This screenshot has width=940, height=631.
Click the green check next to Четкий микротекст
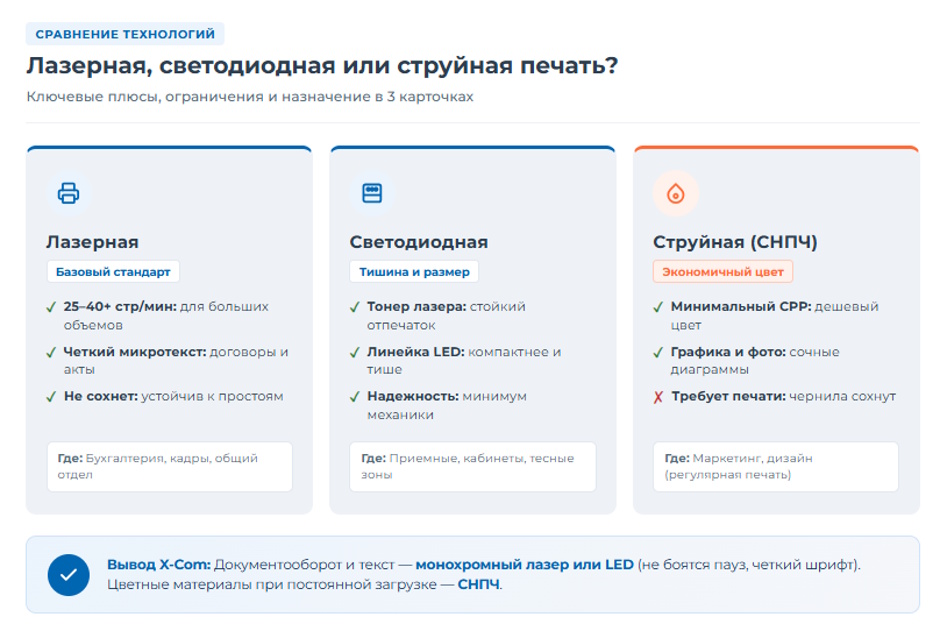(52, 352)
